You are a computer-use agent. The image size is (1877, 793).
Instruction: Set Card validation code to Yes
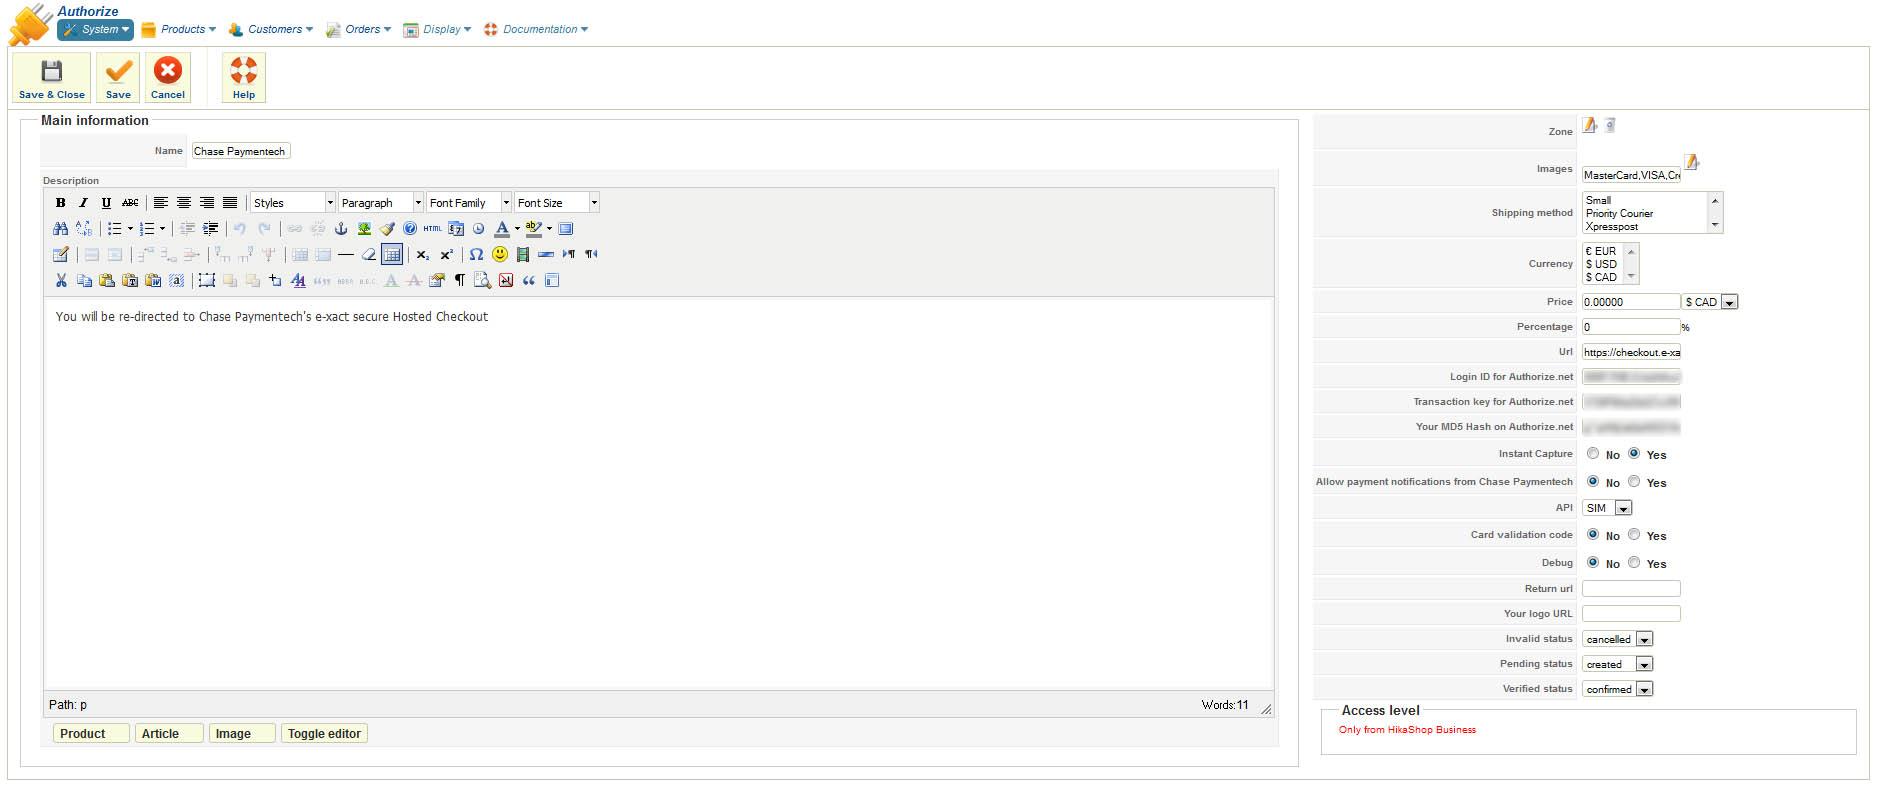(x=1634, y=535)
